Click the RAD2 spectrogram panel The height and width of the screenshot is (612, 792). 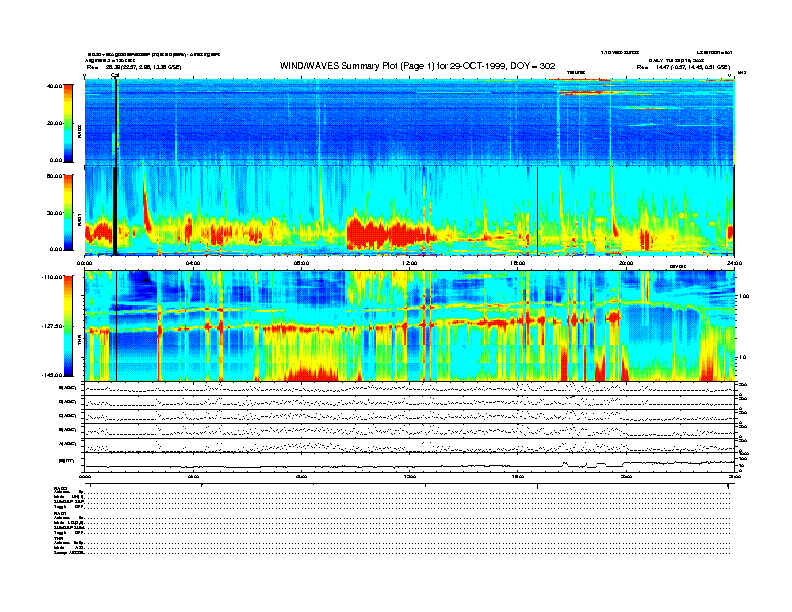pyautogui.click(x=409, y=121)
